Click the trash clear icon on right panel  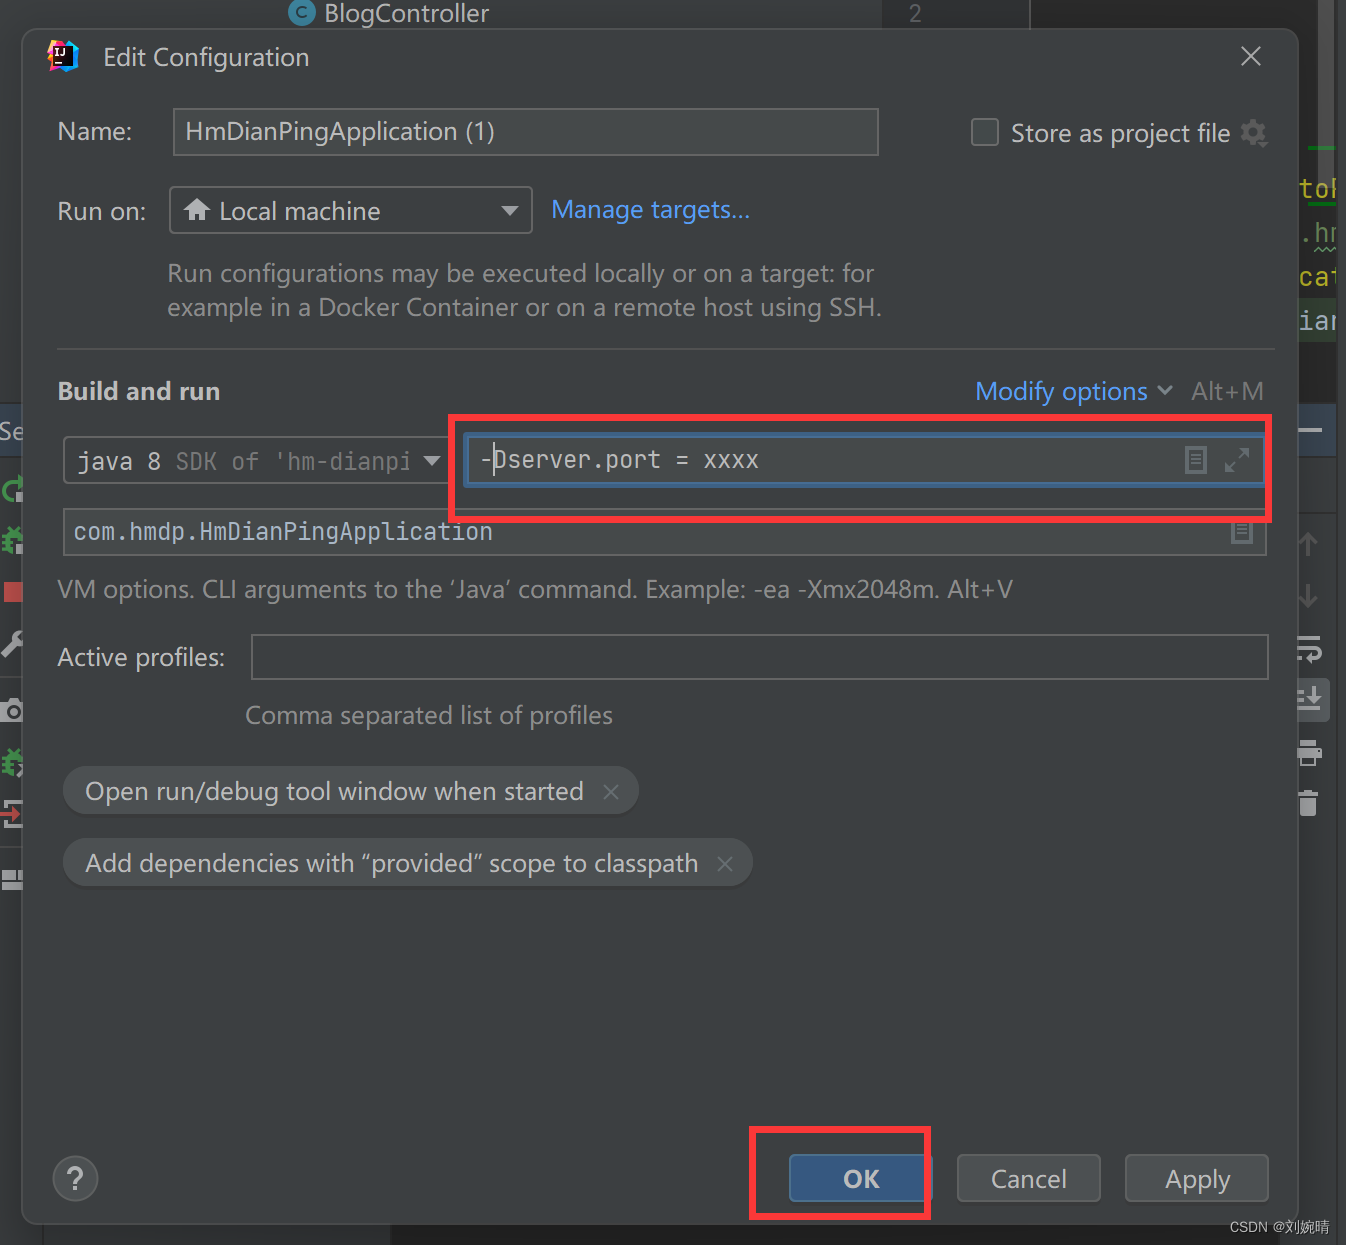[x=1308, y=804]
